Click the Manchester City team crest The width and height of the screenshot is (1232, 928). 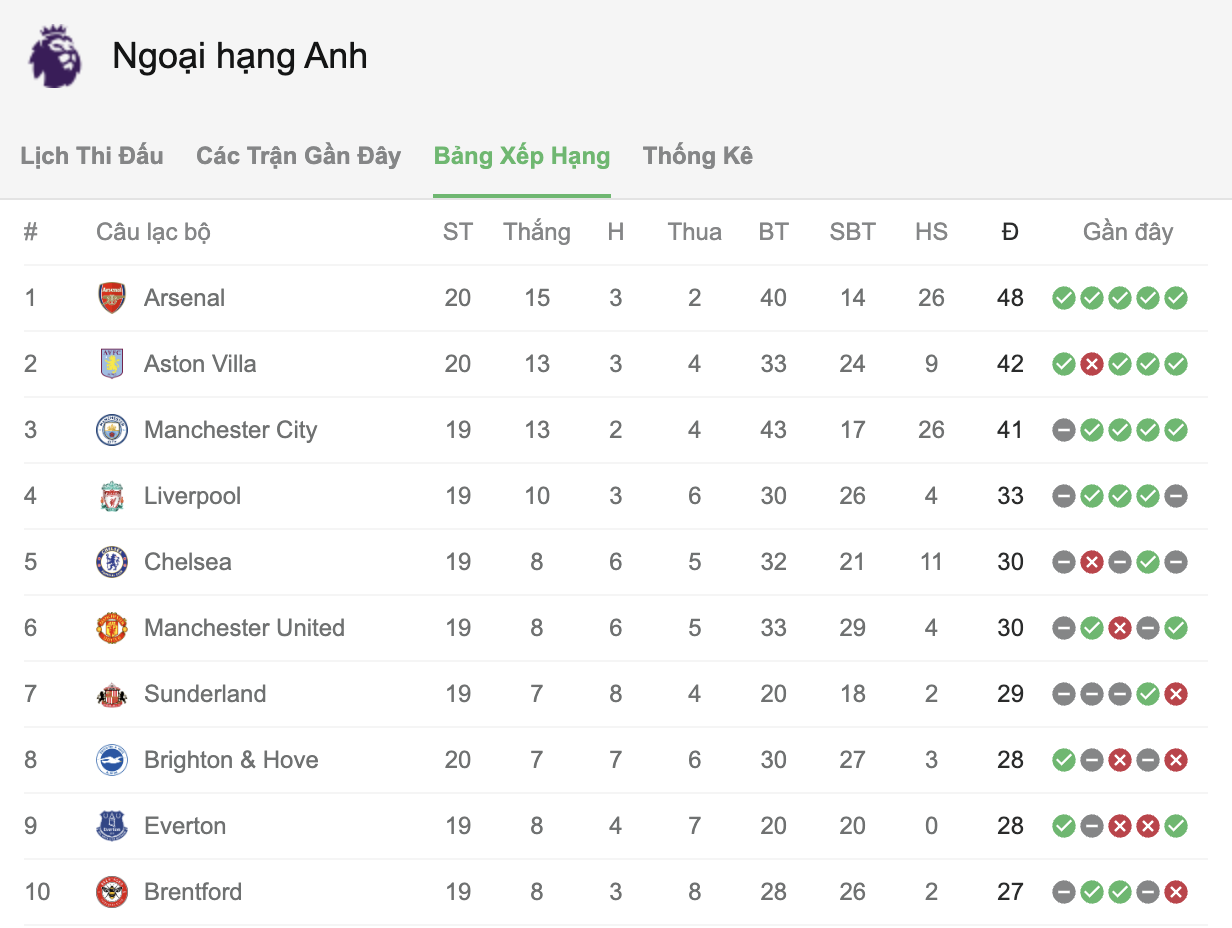point(111,430)
